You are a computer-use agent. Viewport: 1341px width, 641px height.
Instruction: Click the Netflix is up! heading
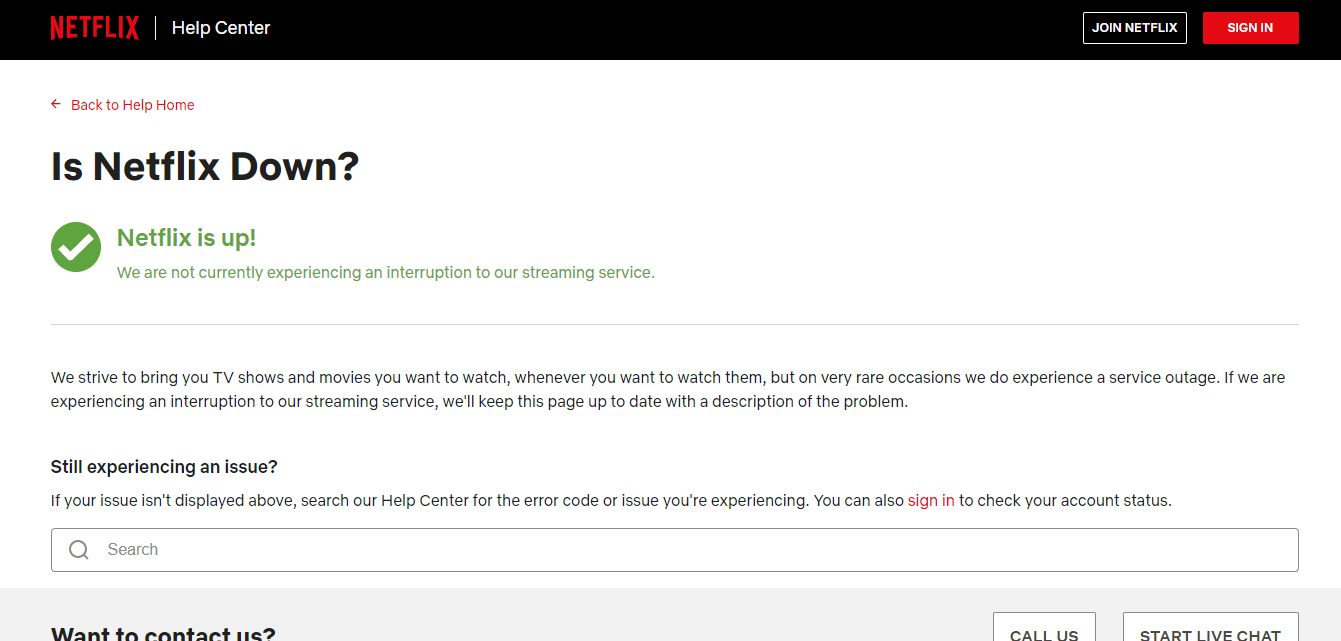point(186,237)
